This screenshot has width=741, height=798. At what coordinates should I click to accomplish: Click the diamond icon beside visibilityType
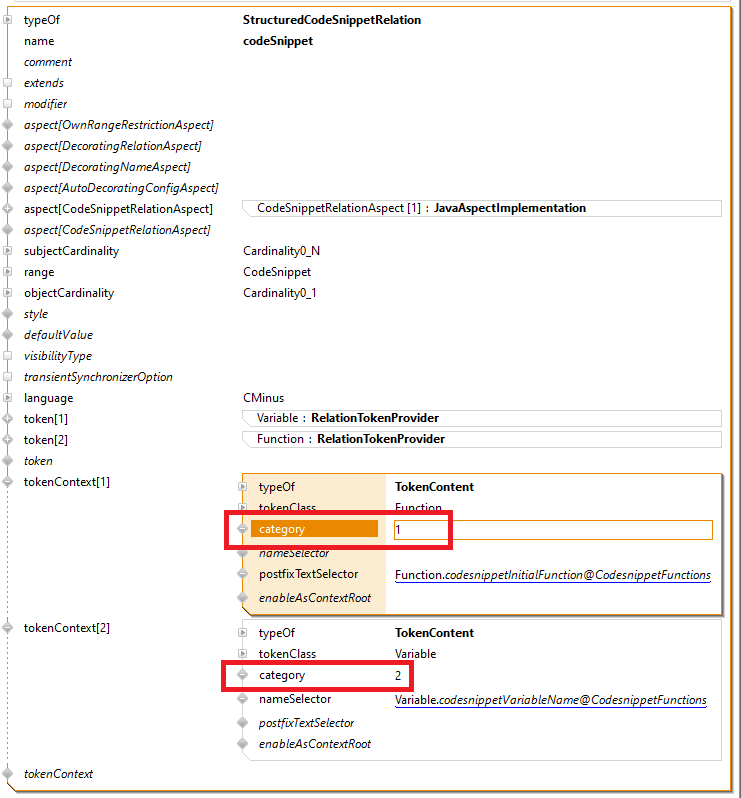[8, 356]
